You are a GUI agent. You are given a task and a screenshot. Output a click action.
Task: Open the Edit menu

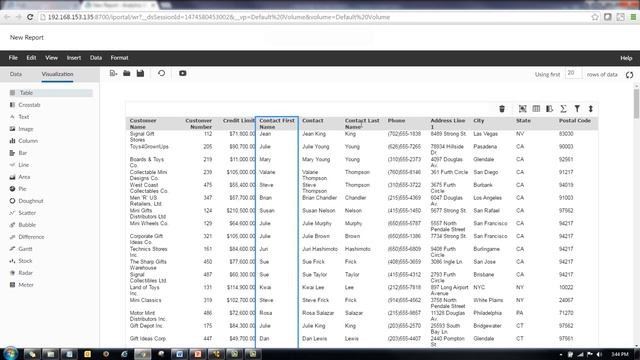point(31,58)
